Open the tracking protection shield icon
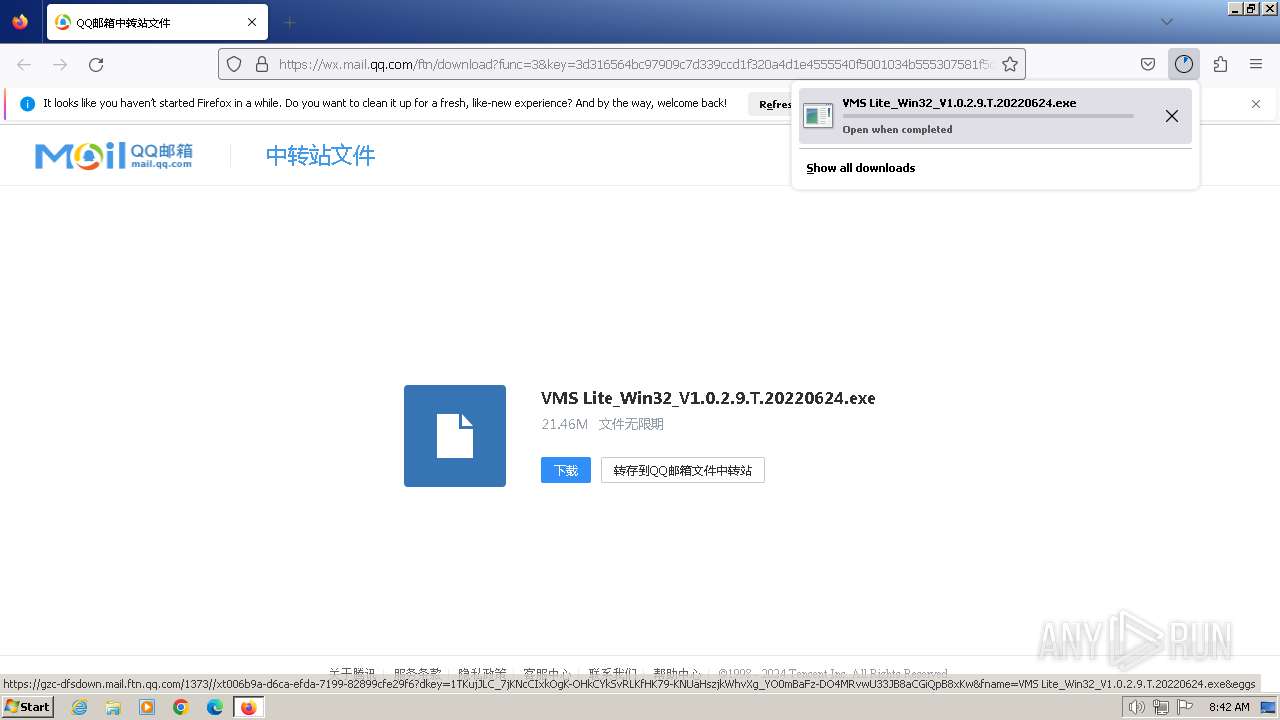This screenshot has width=1280, height=720. pos(234,64)
